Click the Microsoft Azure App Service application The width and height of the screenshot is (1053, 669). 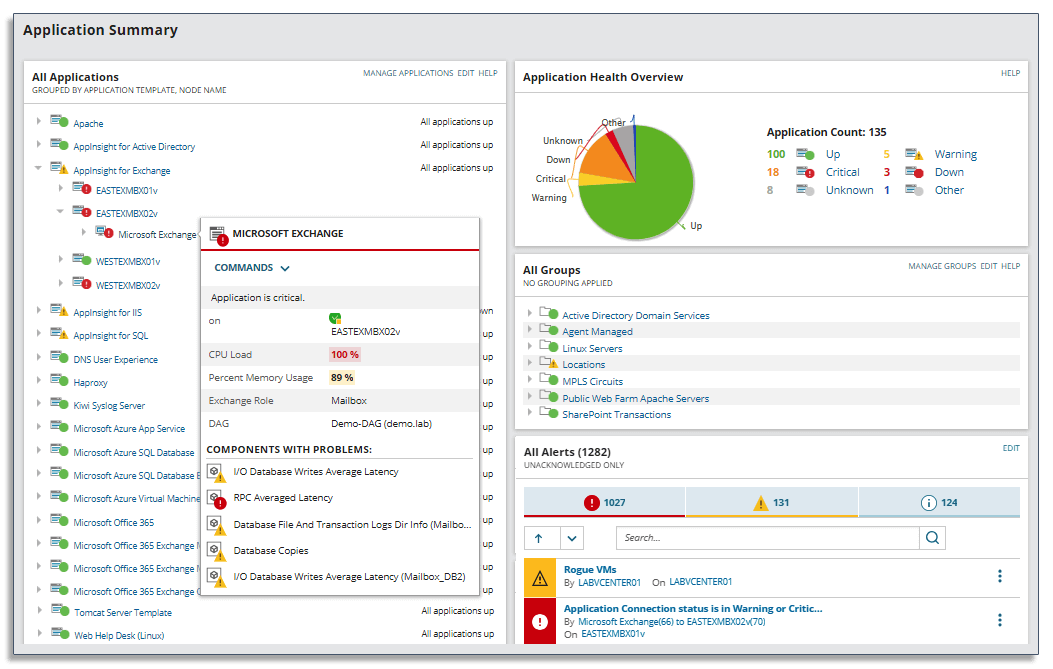click(x=129, y=429)
